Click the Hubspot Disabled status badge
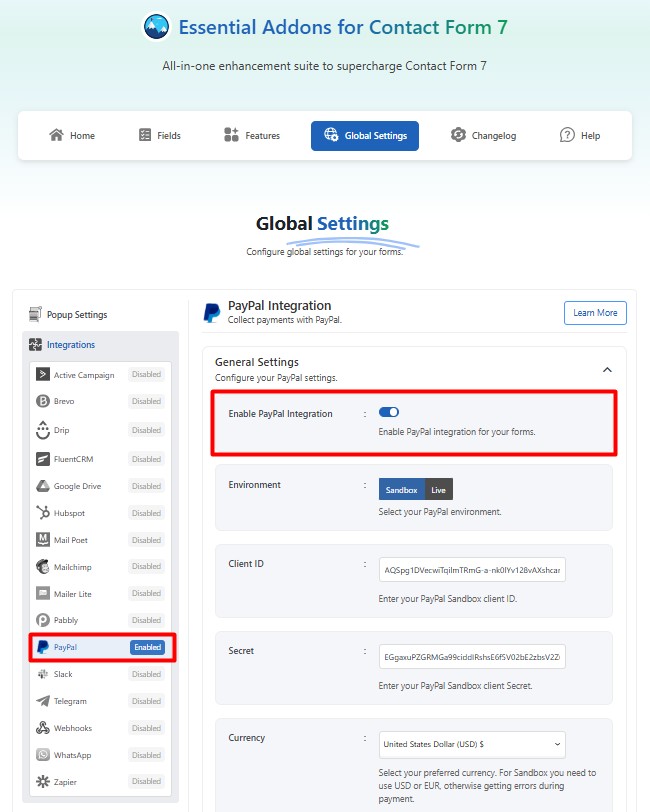Screen dimensions: 650x812 tap(147, 513)
